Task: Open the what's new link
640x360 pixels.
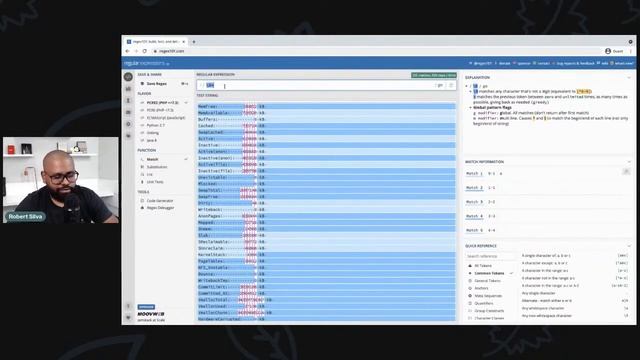Action: point(622,63)
